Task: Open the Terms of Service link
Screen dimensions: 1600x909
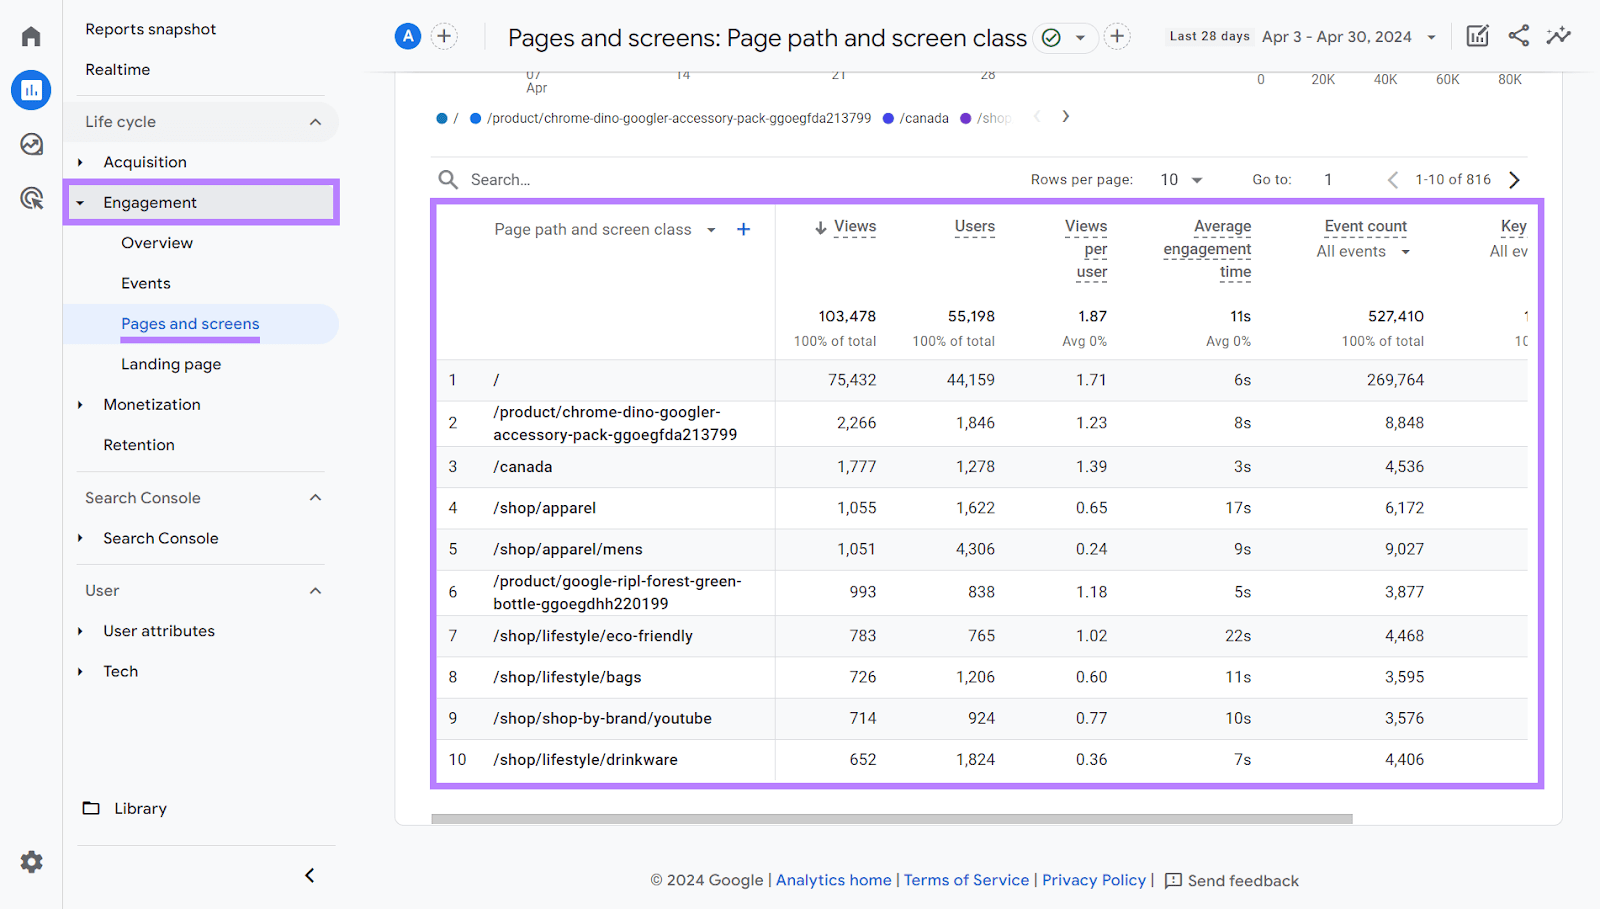Action: [x=966, y=880]
